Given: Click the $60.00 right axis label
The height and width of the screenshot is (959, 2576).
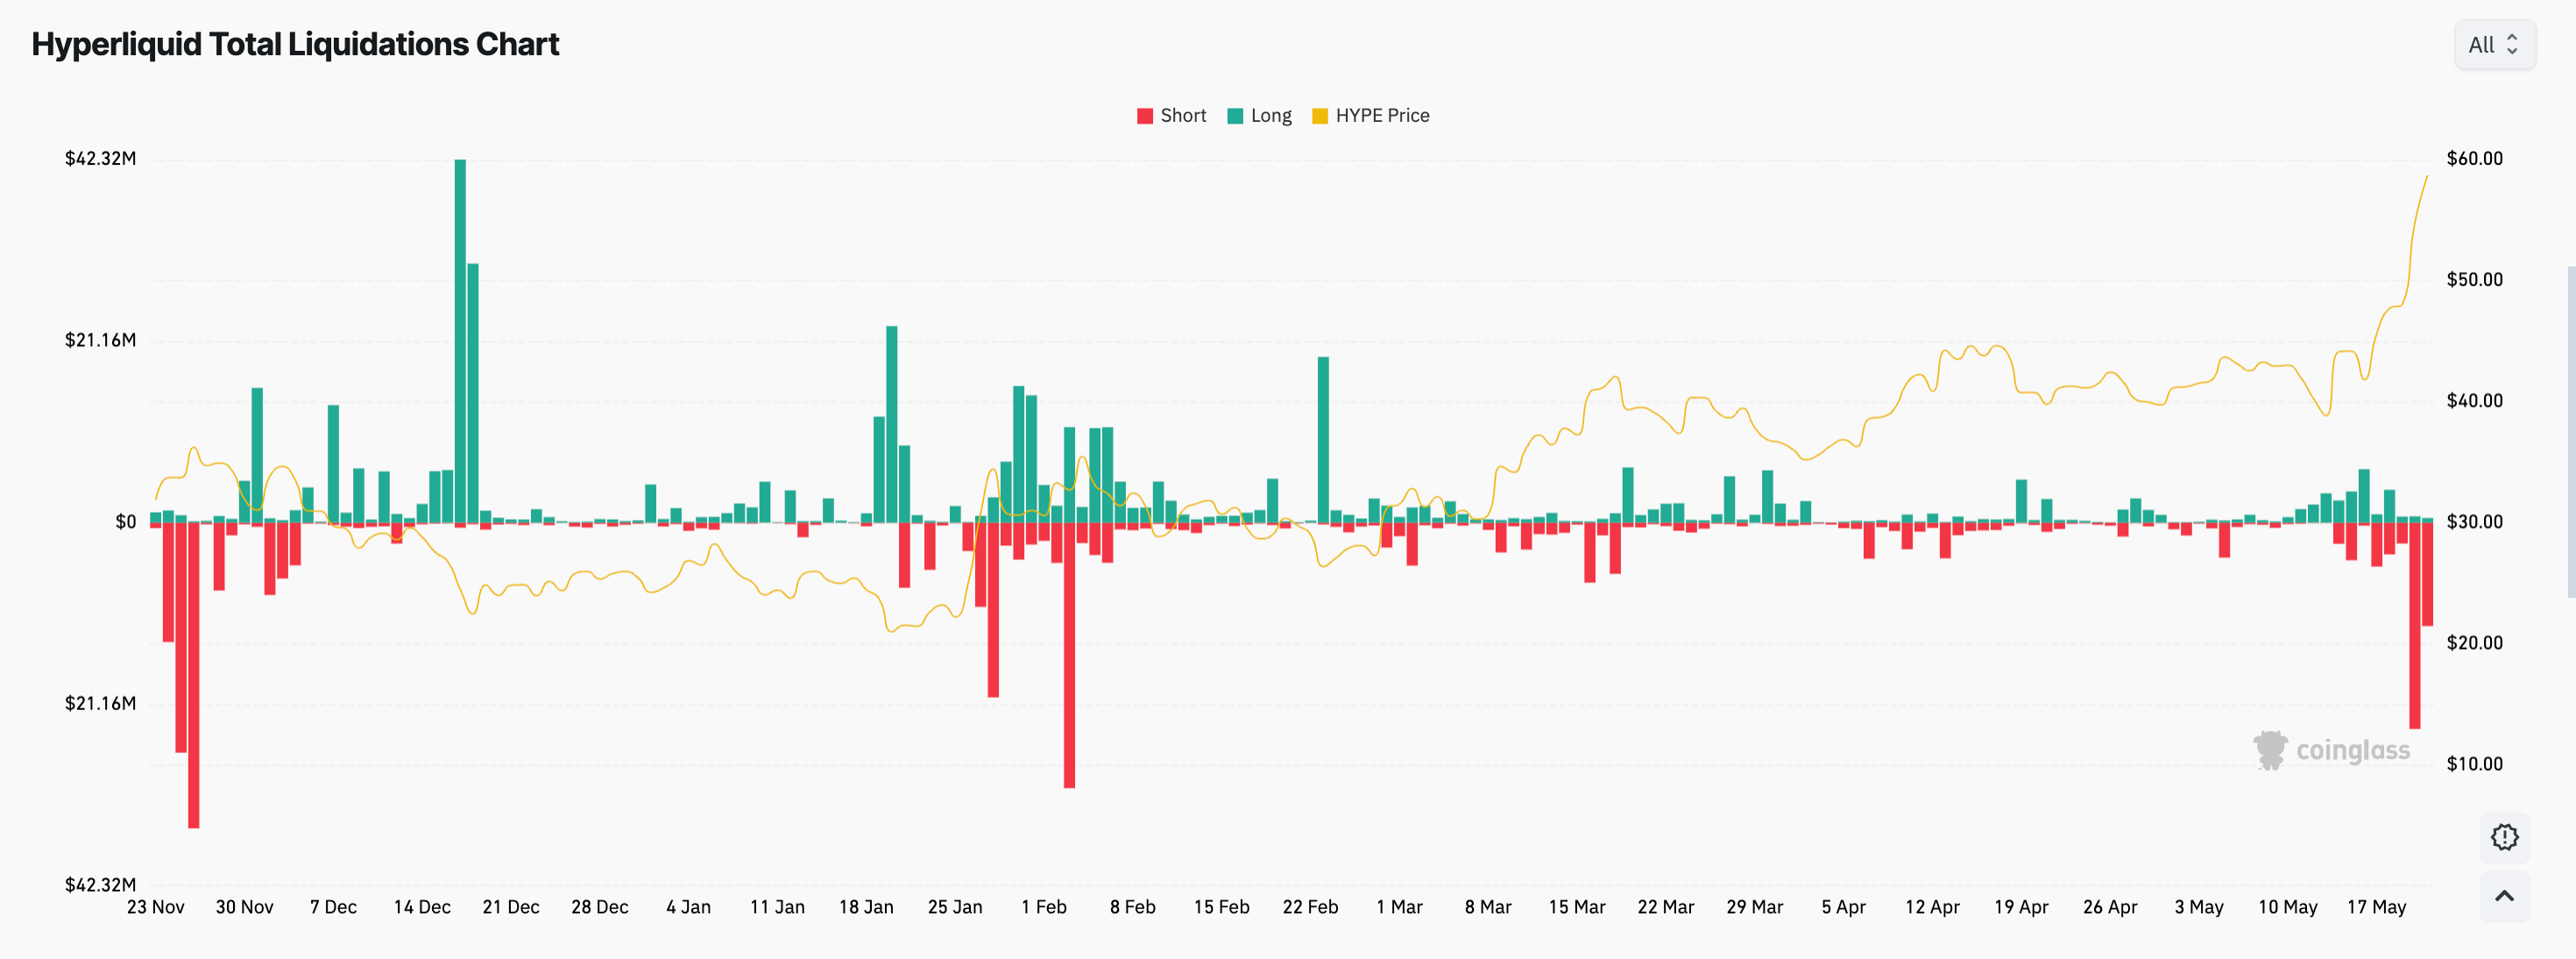Looking at the screenshot, I should (x=2475, y=159).
